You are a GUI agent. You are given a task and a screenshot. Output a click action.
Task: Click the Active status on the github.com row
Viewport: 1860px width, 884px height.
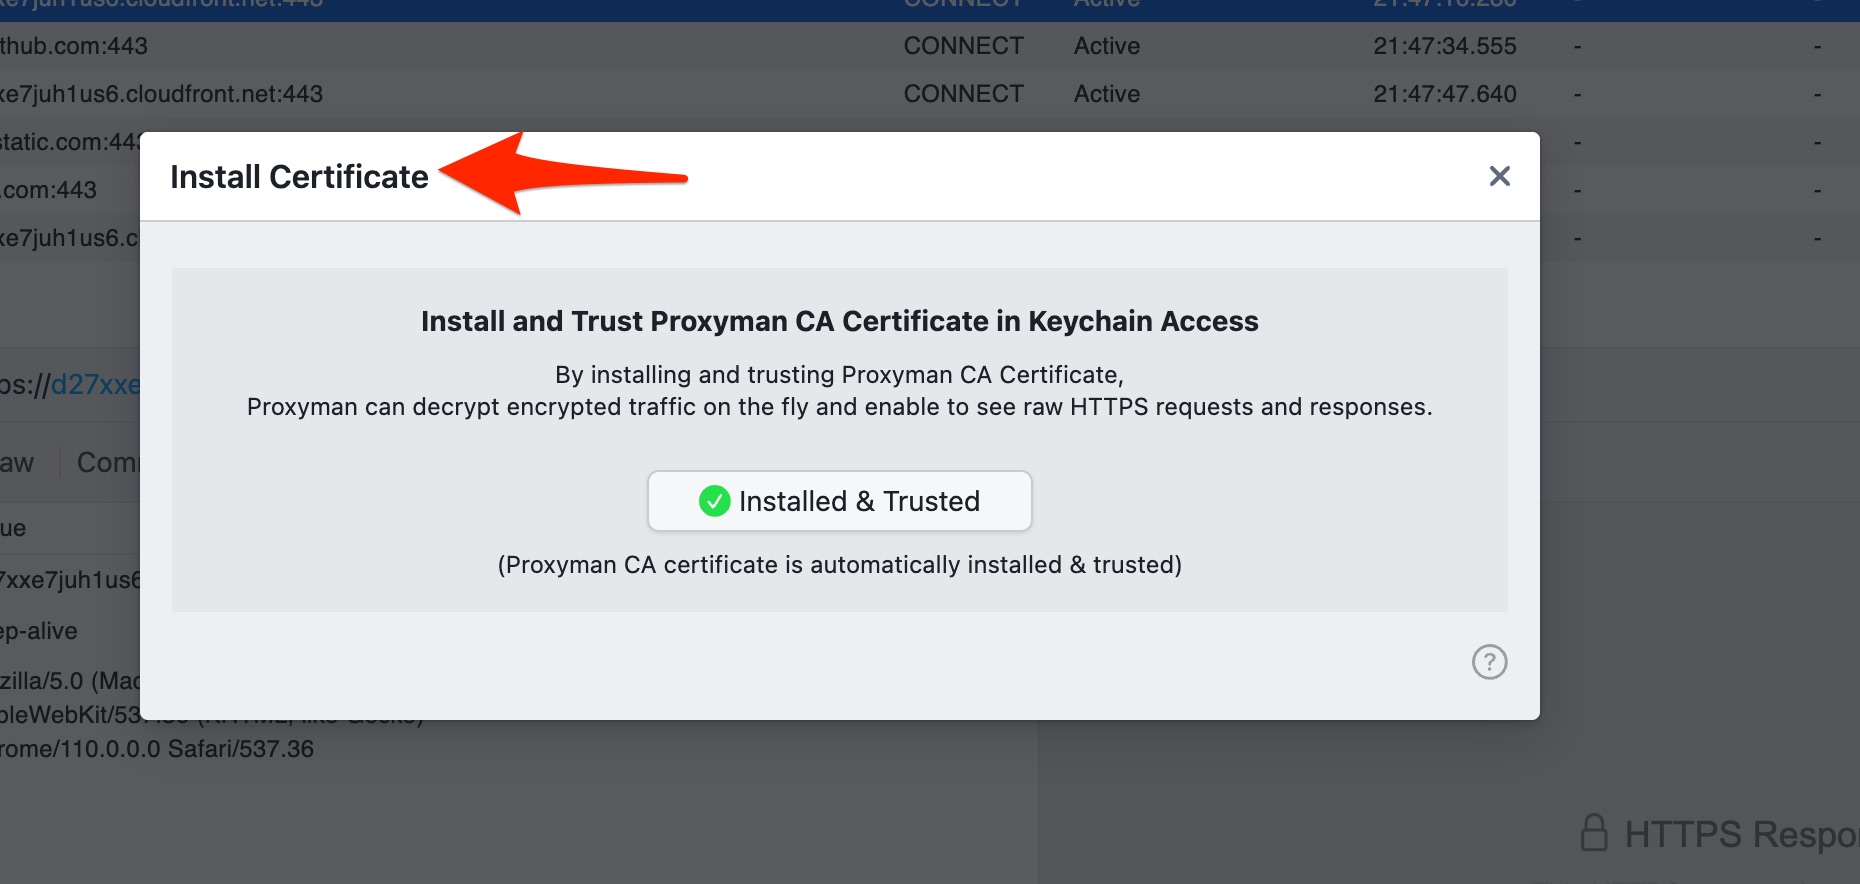pyautogui.click(x=1106, y=45)
